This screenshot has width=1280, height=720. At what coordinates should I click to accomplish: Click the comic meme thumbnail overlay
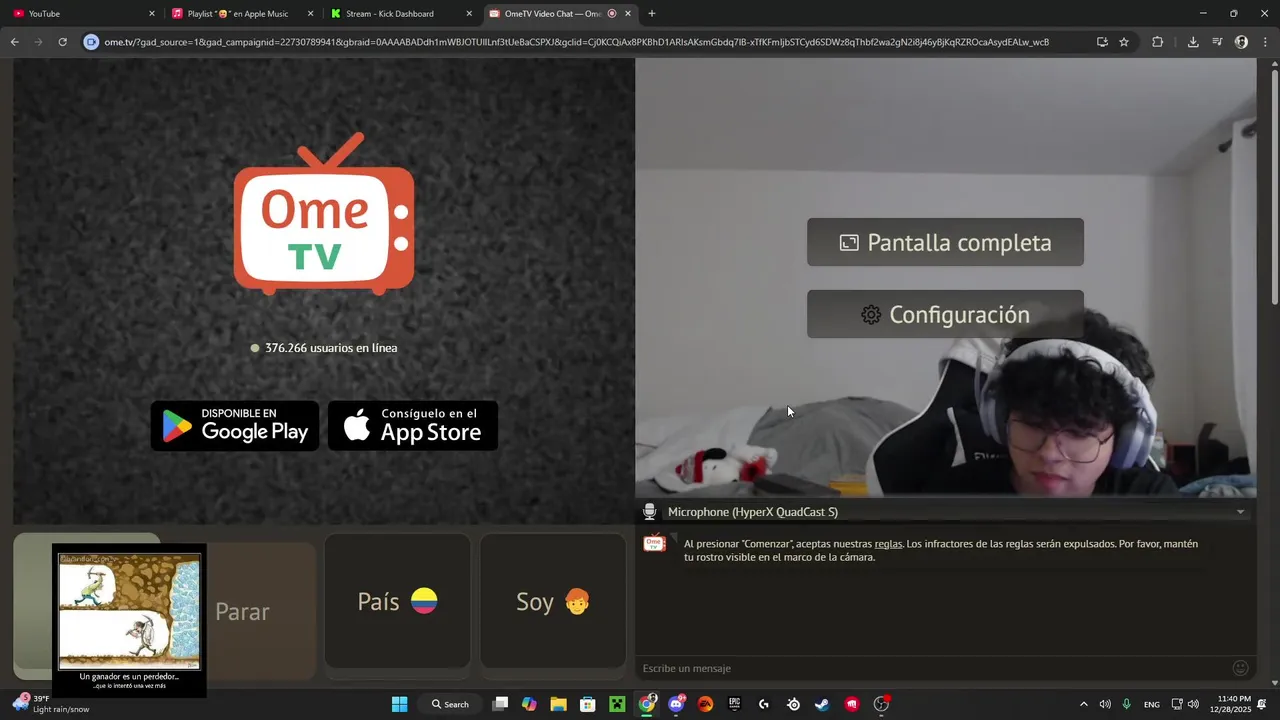(x=129, y=620)
